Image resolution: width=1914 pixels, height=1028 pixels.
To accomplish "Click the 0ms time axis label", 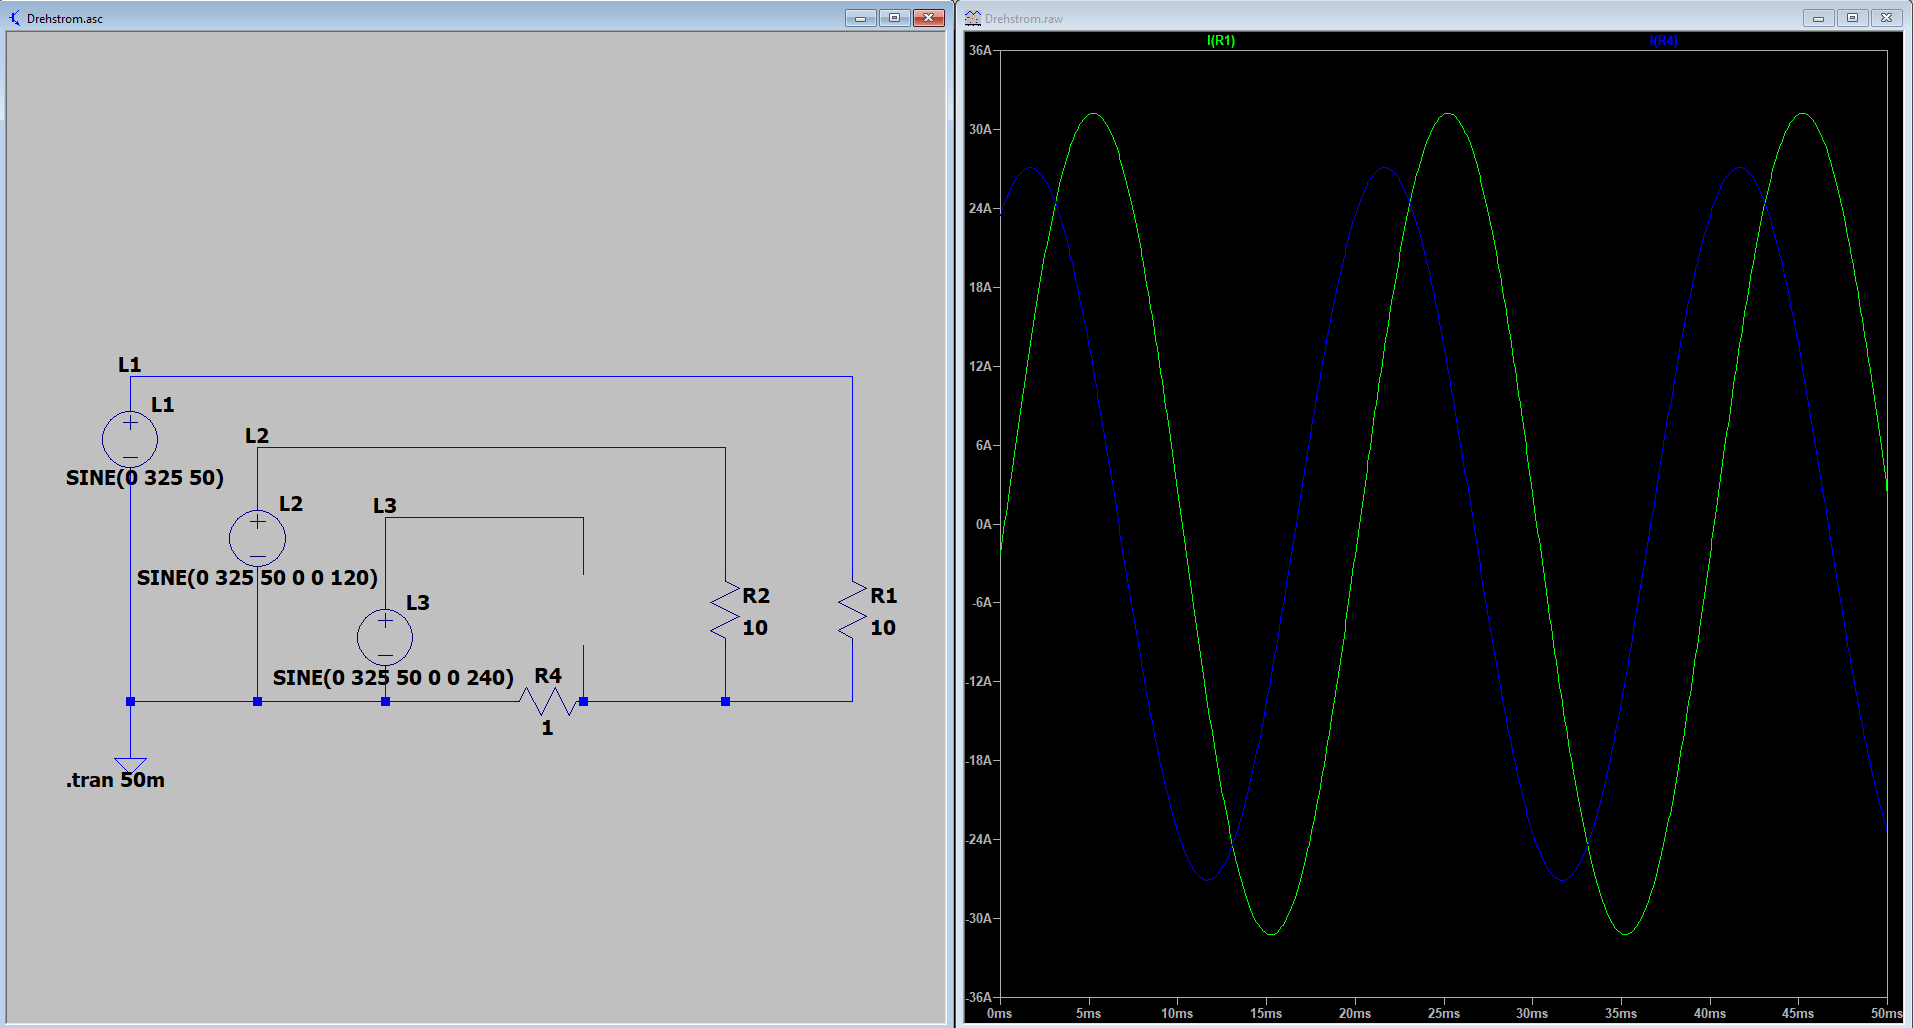I will pos(999,1013).
